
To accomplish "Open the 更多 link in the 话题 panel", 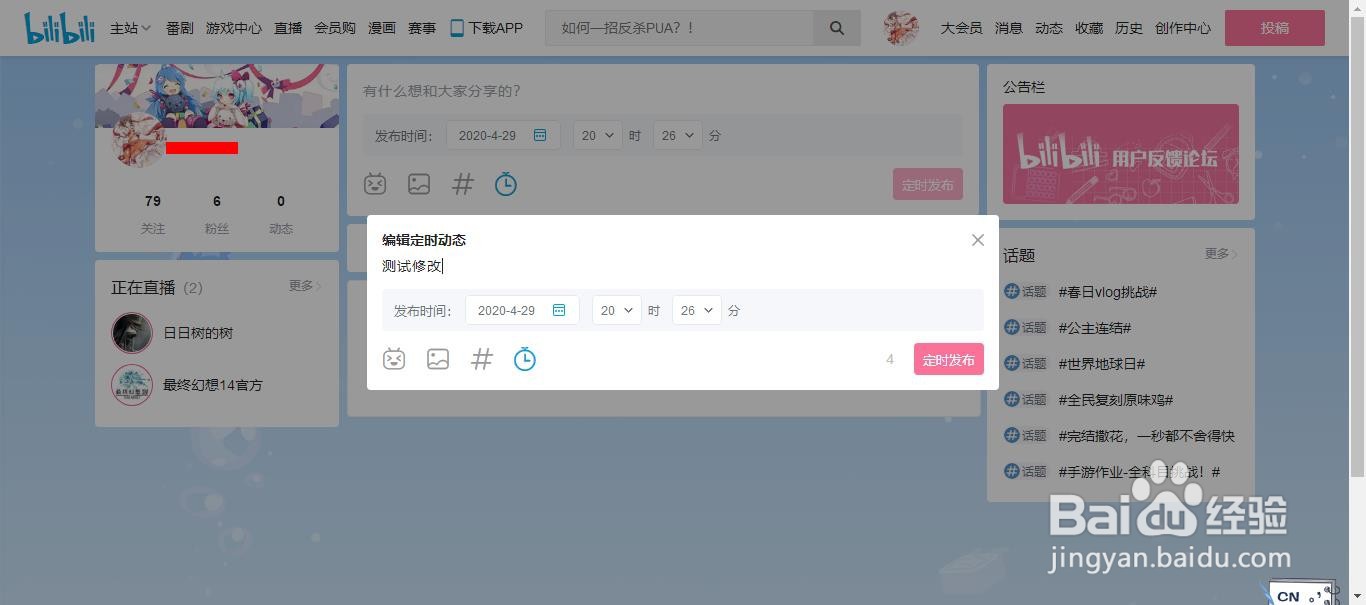I will pyautogui.click(x=1216, y=254).
